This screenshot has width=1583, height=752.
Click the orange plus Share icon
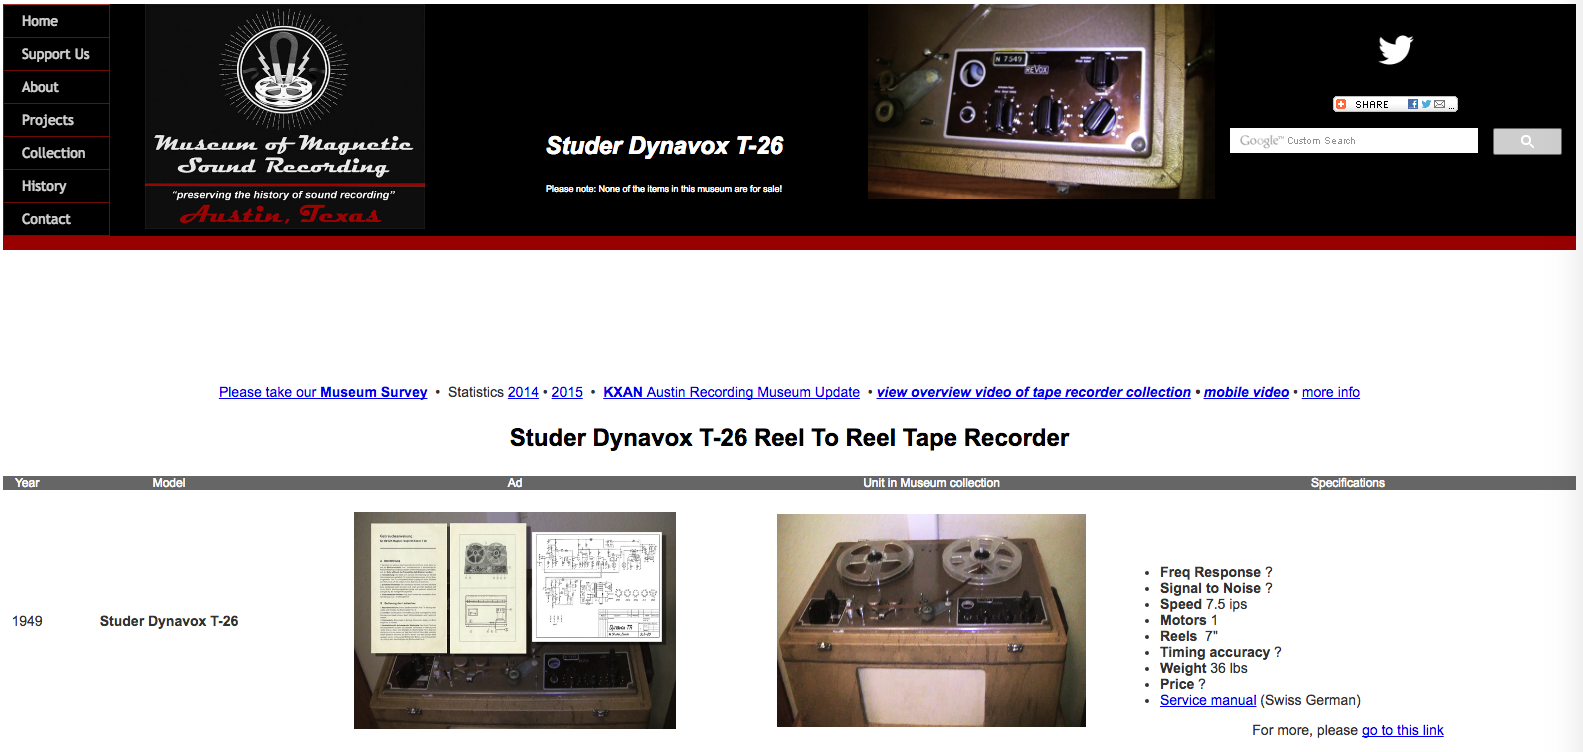tap(1341, 104)
